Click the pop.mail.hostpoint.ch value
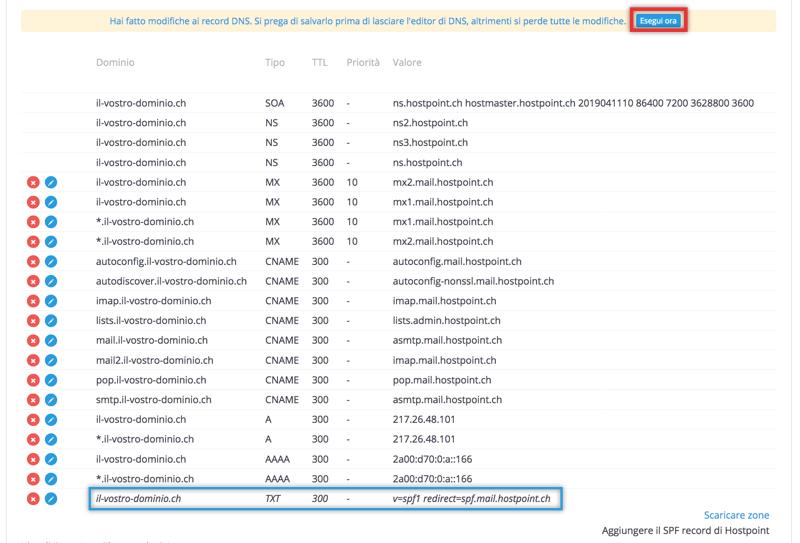800x543 pixels. 442,380
